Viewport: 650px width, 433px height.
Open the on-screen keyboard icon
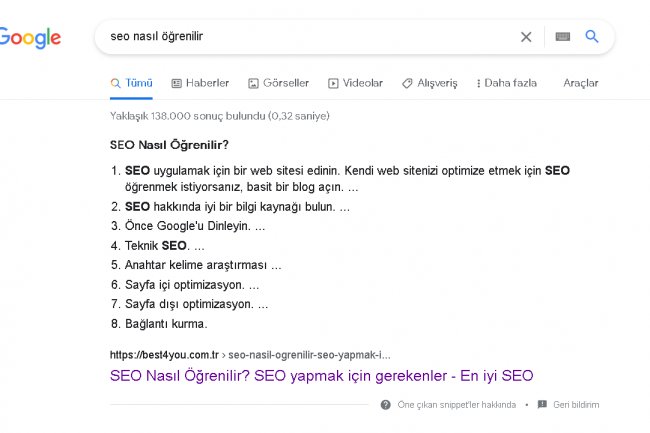coord(563,37)
